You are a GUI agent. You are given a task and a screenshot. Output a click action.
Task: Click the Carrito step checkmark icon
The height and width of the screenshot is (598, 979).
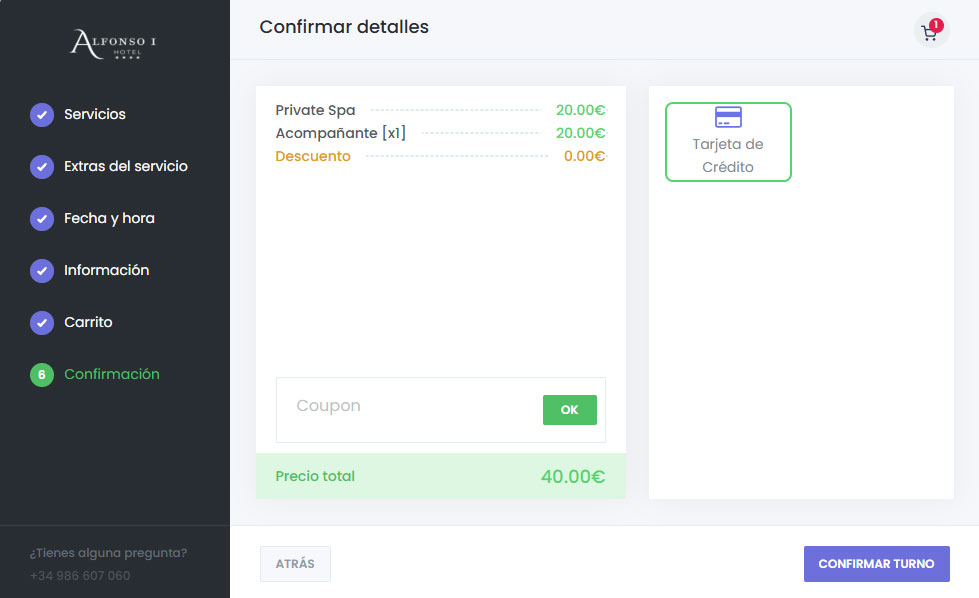pos(42,323)
